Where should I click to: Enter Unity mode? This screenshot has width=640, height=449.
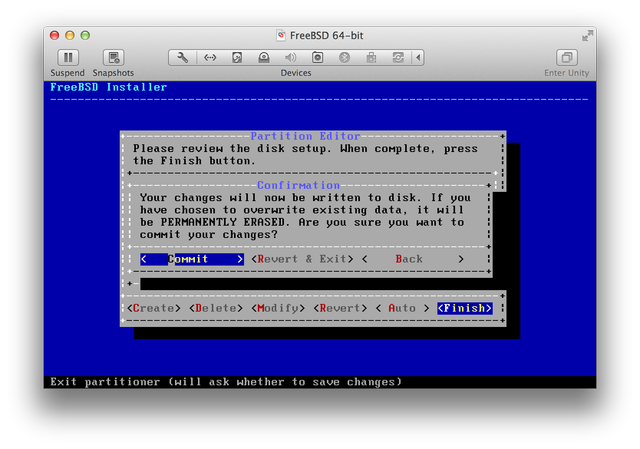point(567,57)
